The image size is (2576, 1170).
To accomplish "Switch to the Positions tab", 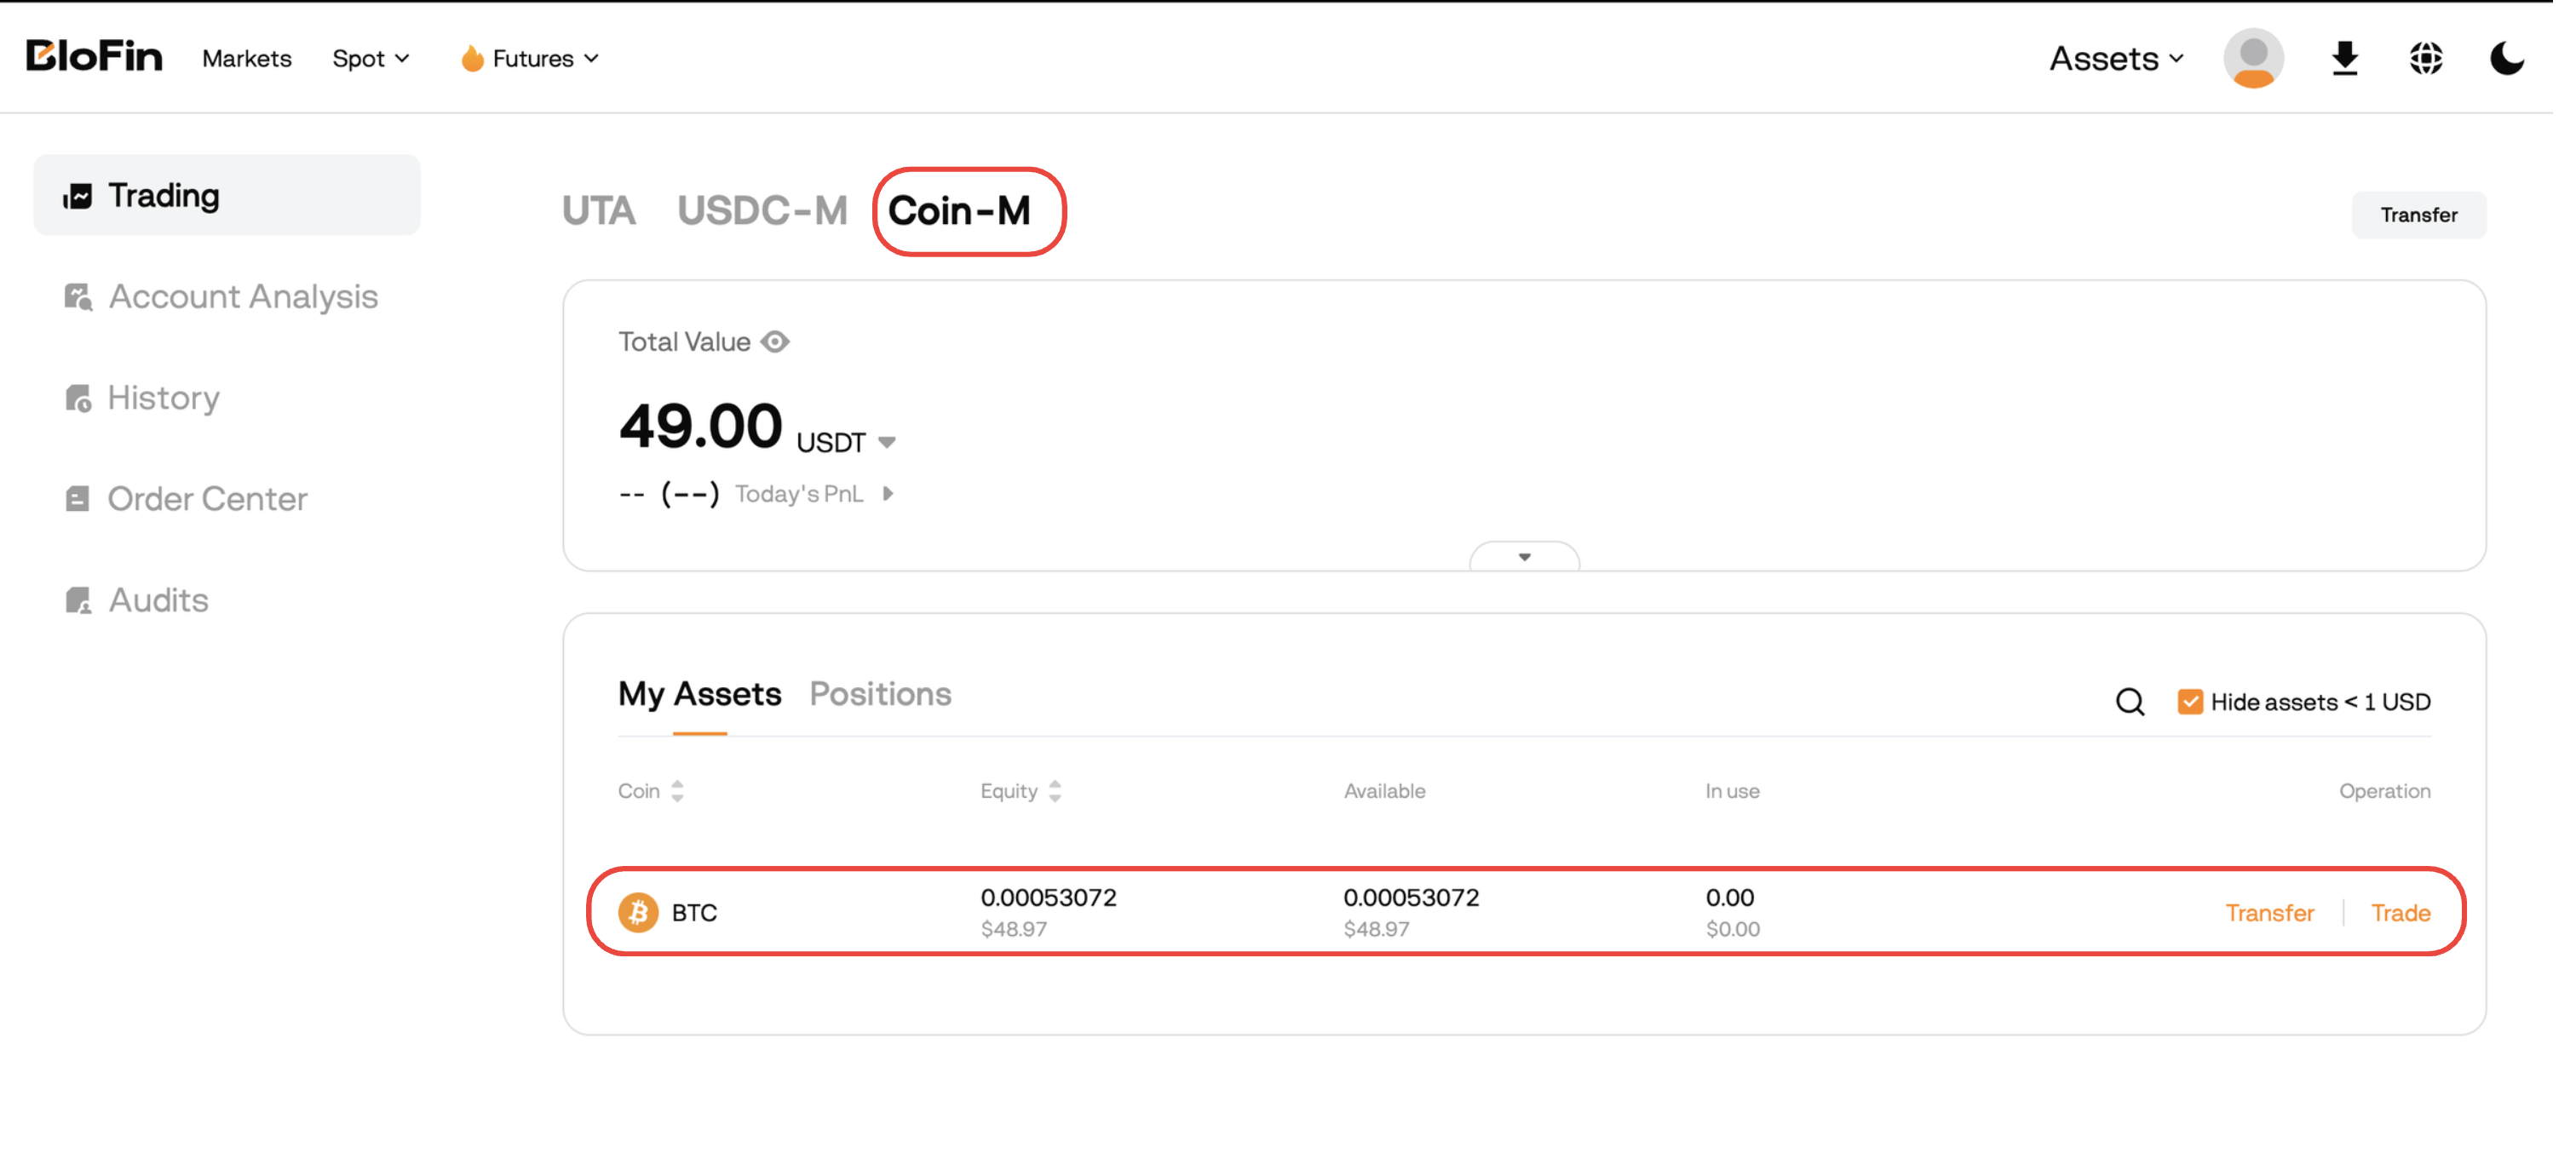I will click(x=880, y=694).
